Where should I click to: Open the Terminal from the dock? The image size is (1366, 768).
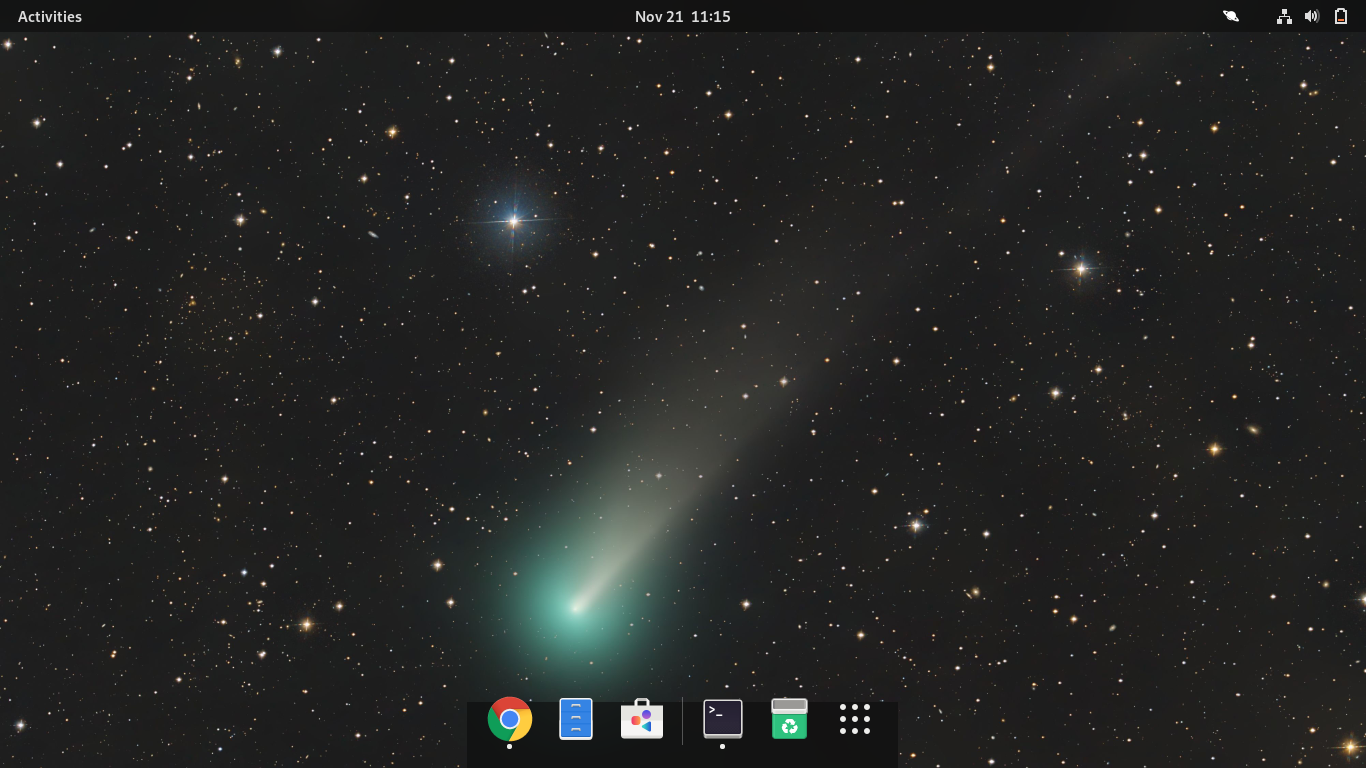(x=723, y=719)
